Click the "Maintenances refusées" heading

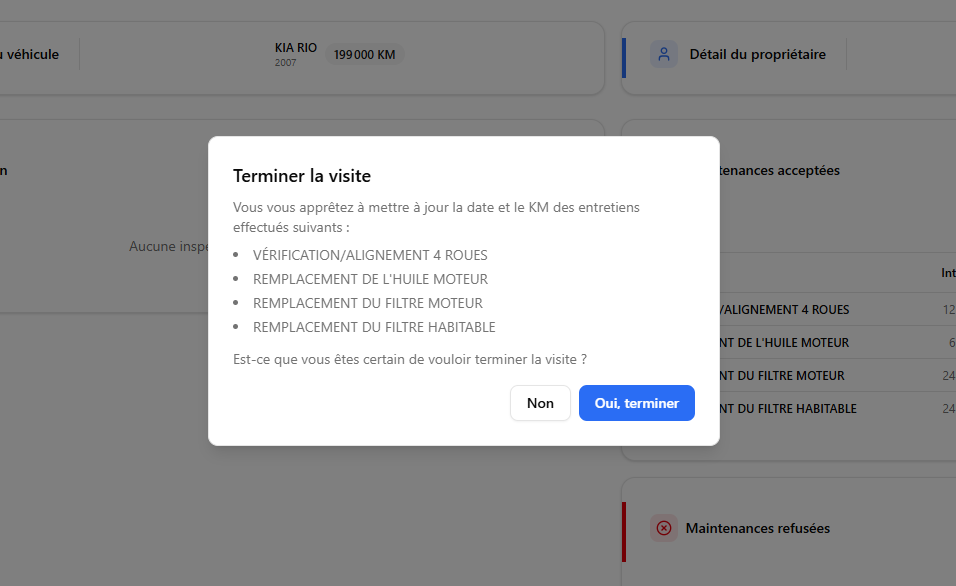pos(757,528)
